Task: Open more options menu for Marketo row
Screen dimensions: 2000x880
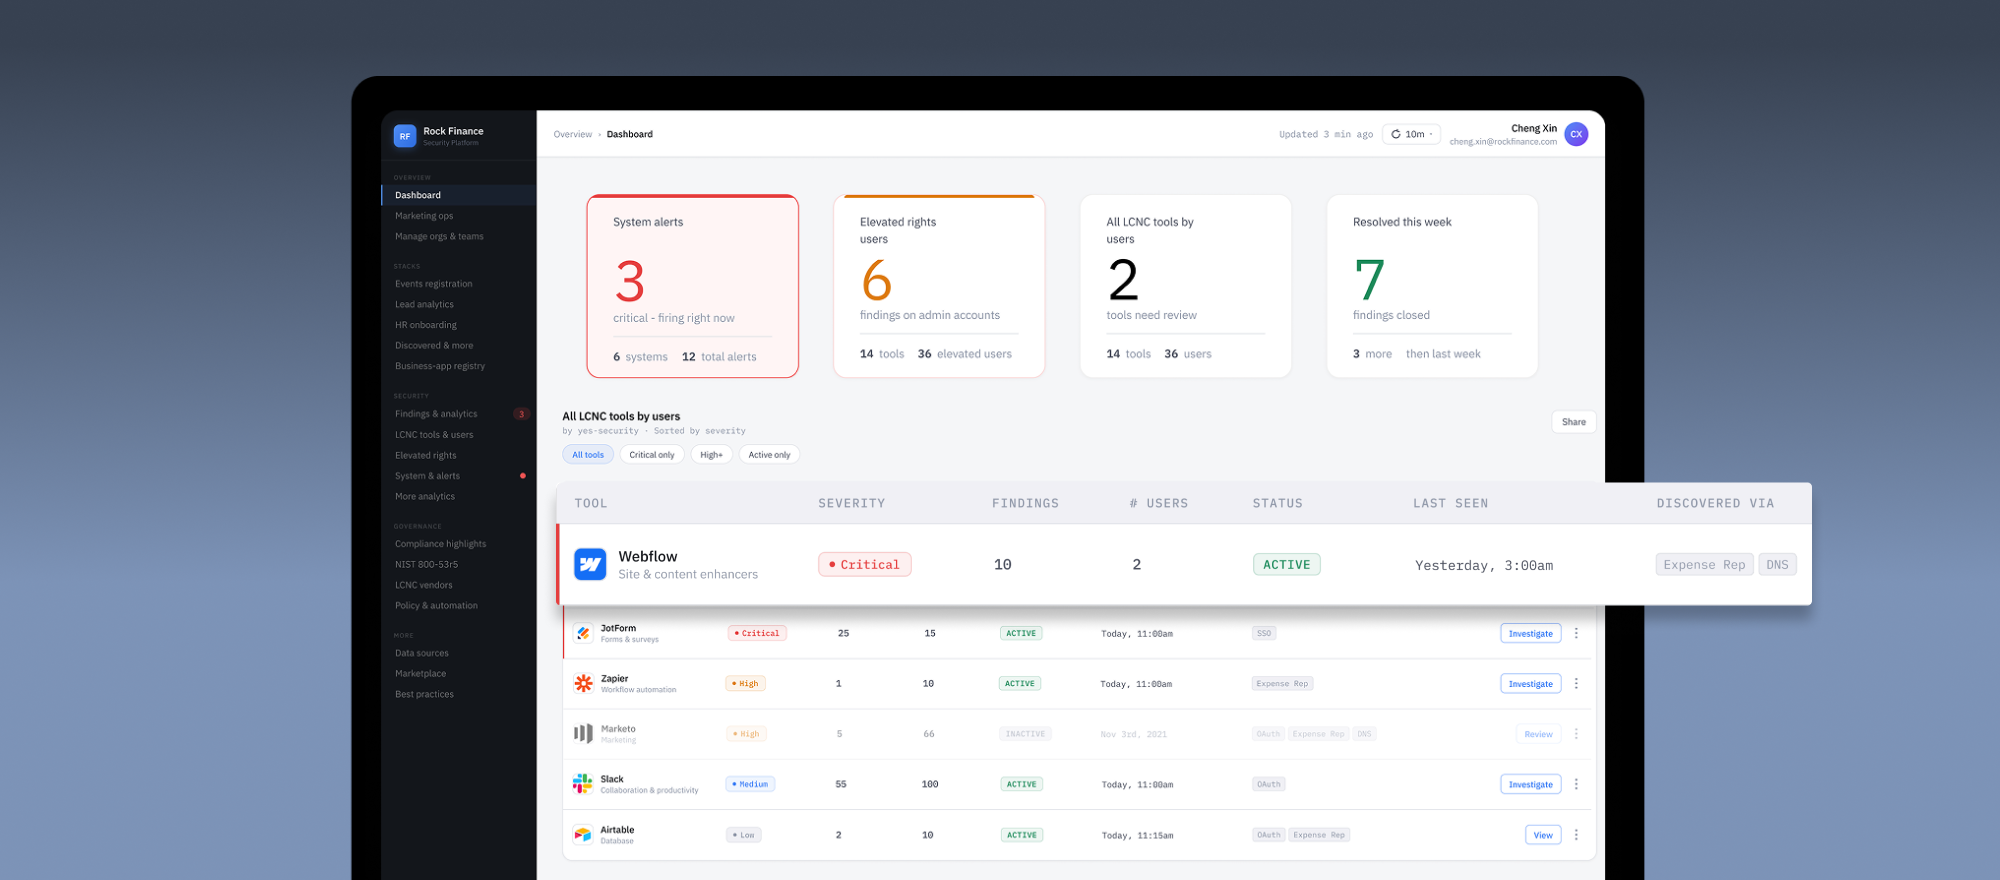Action: pos(1576,734)
